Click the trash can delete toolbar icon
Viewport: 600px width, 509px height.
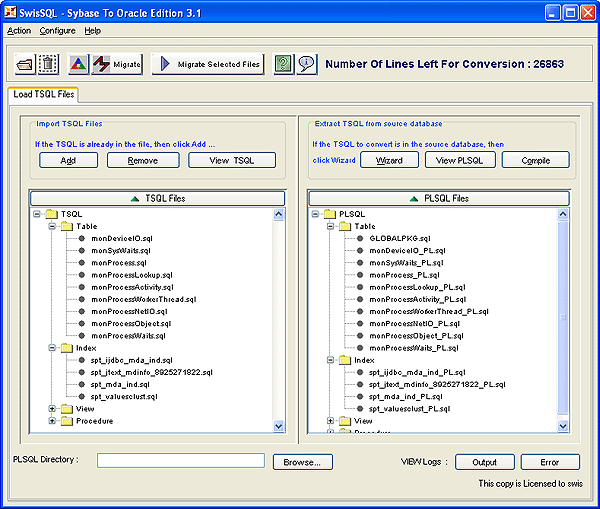(x=48, y=64)
